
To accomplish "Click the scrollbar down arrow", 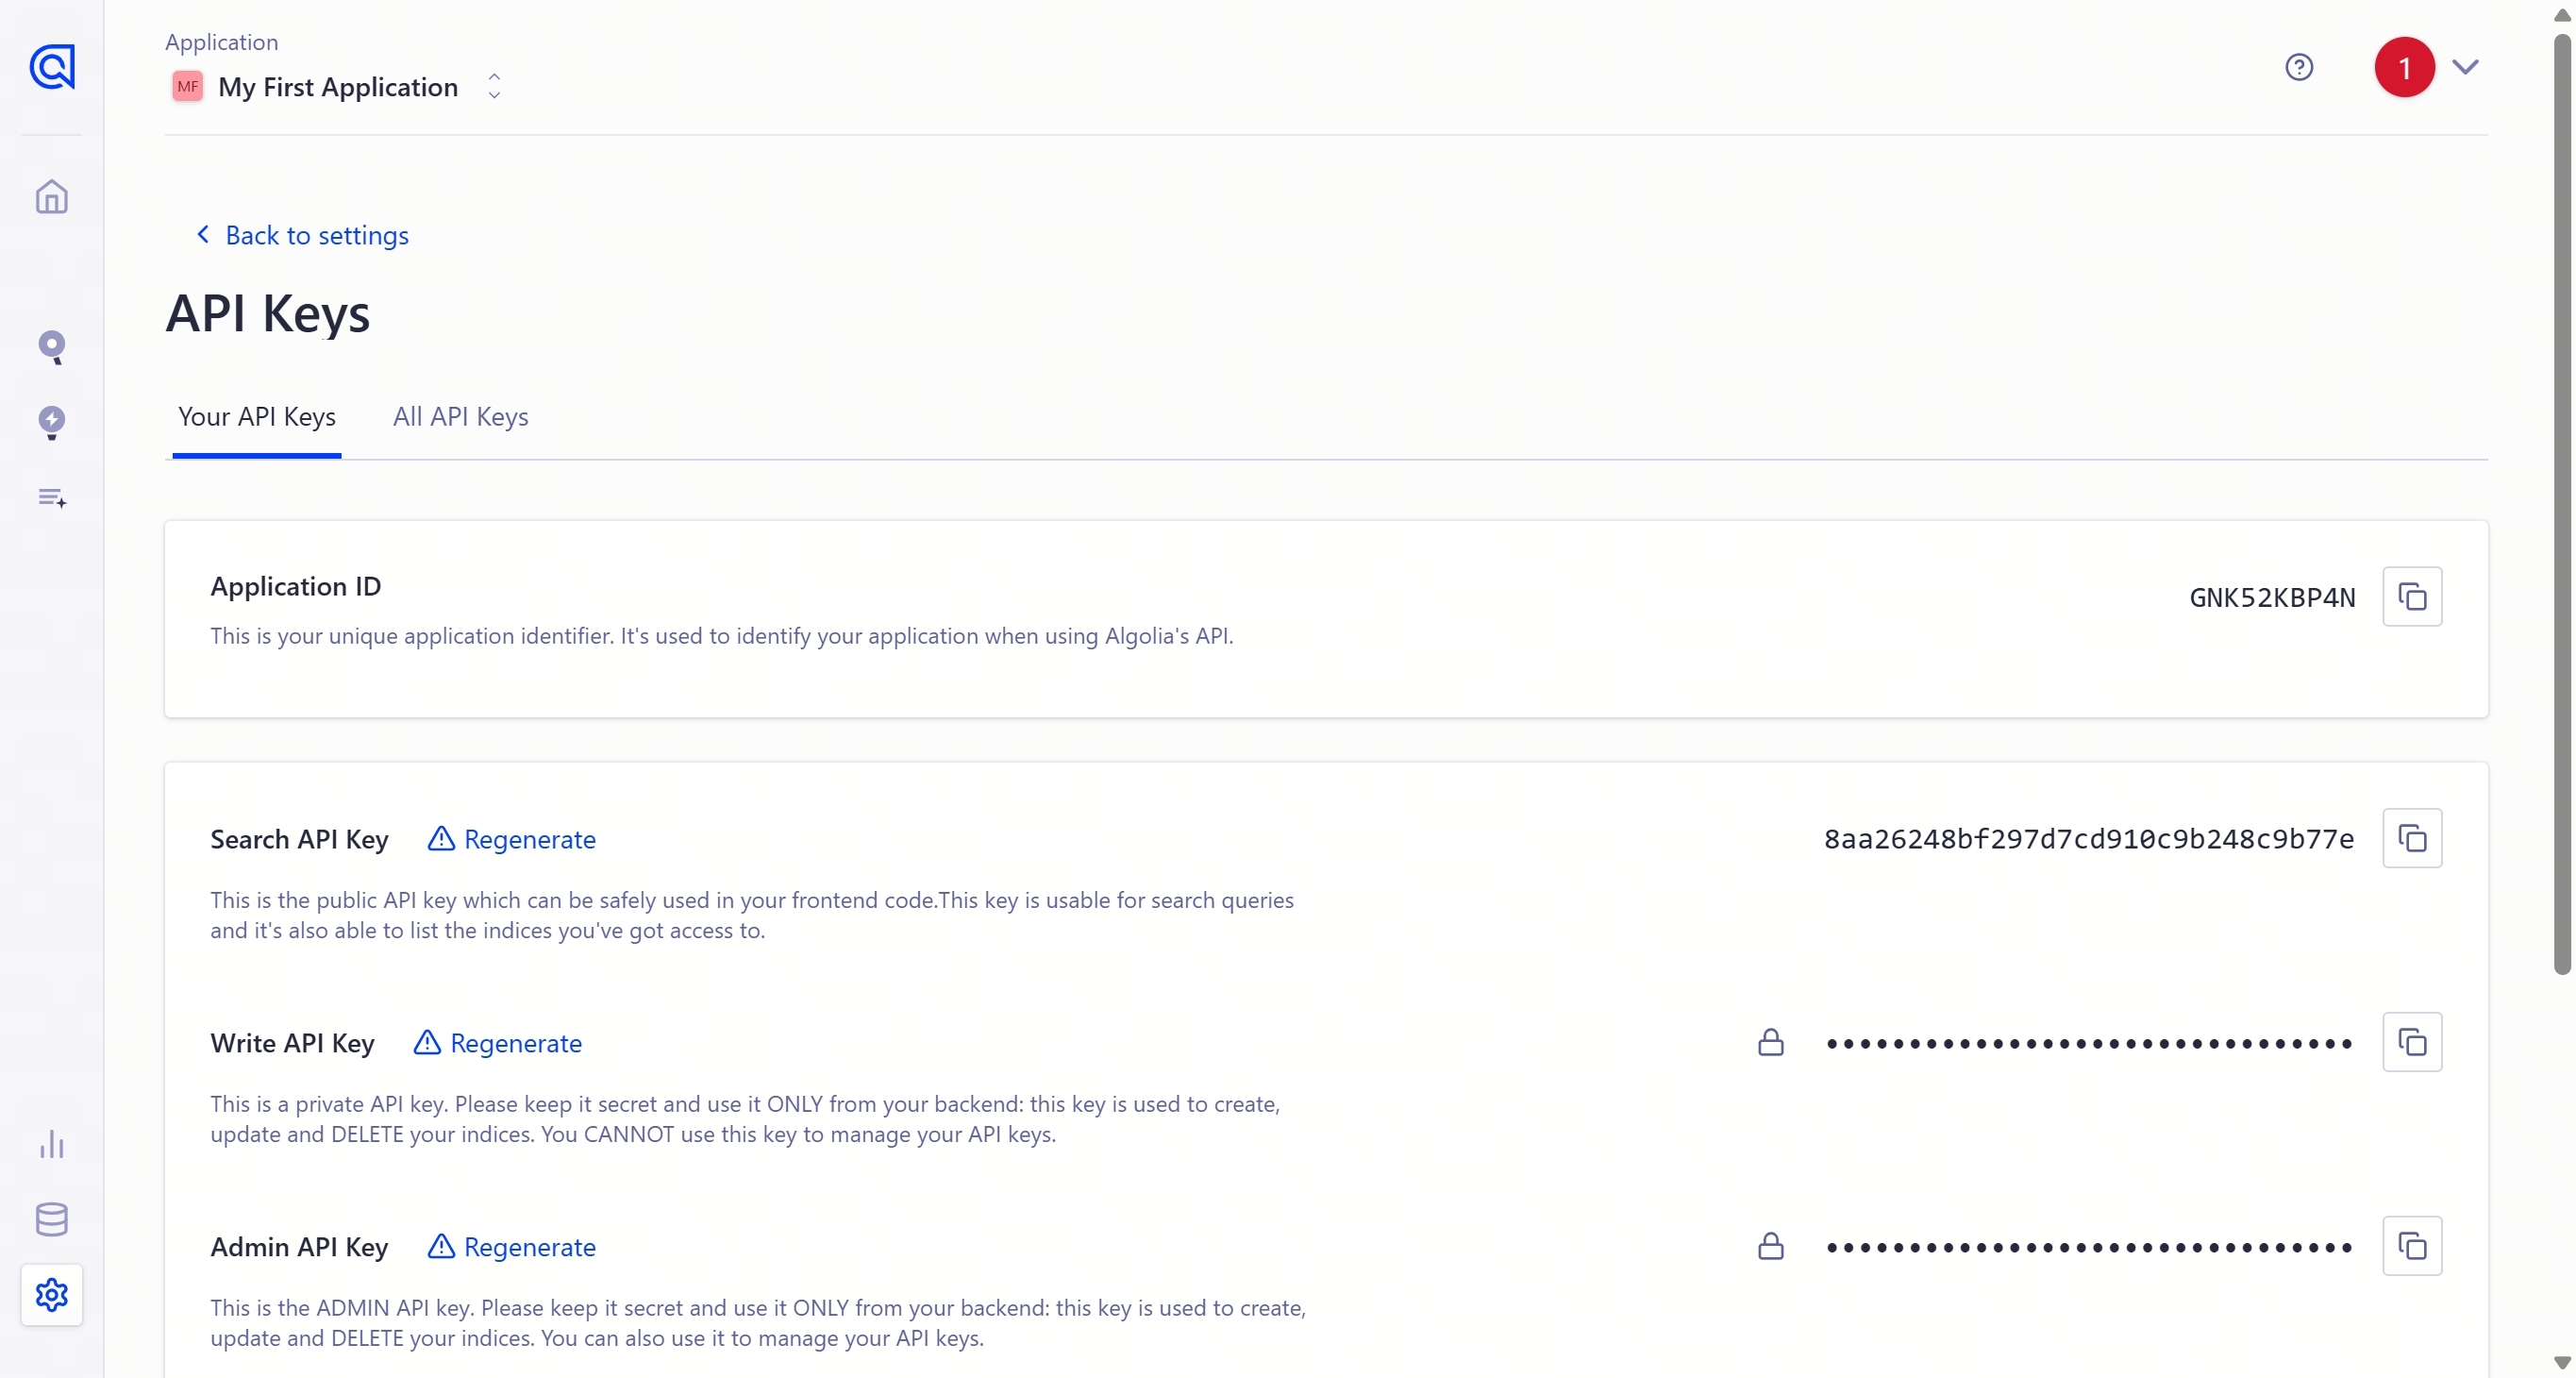I will coord(2561,1363).
